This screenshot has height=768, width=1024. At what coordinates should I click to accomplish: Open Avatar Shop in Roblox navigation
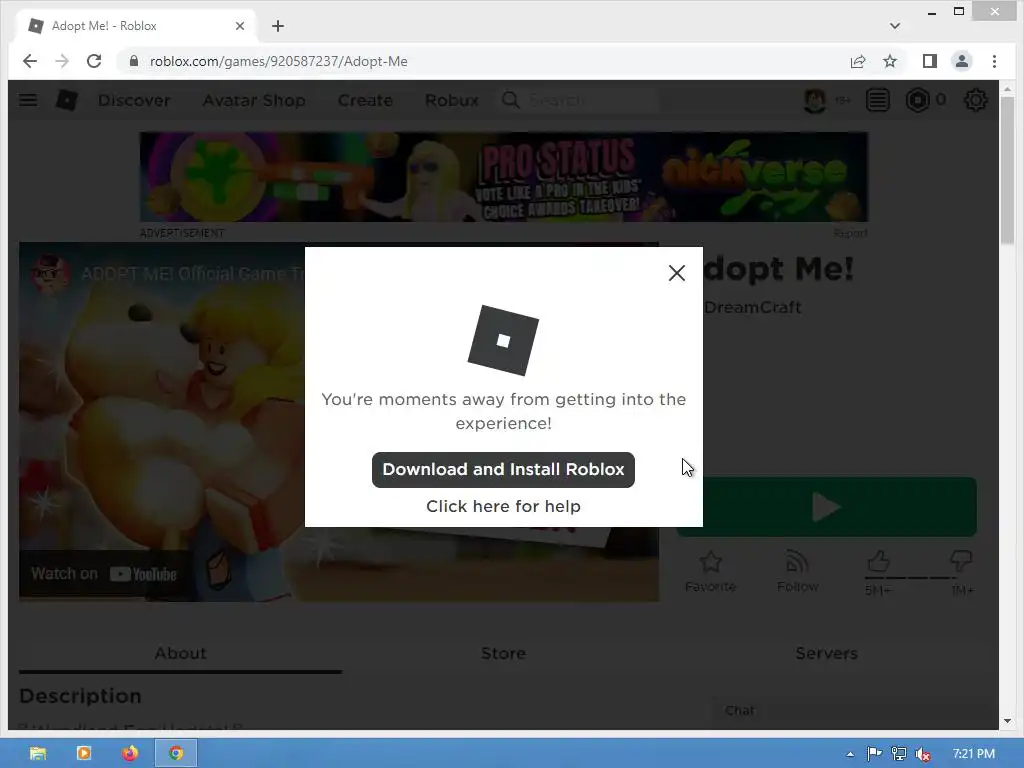pyautogui.click(x=254, y=101)
